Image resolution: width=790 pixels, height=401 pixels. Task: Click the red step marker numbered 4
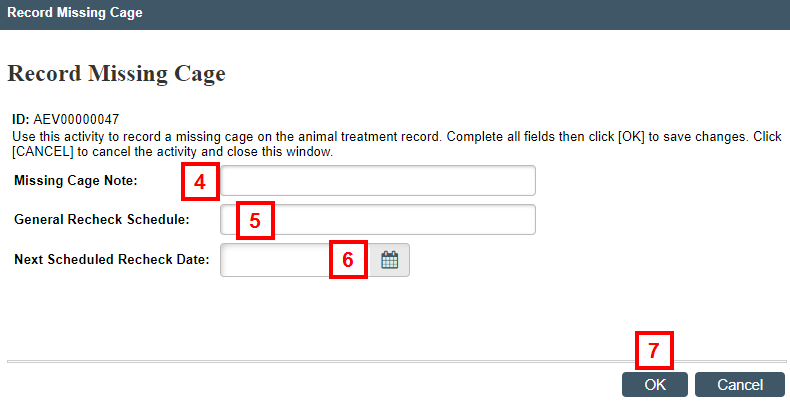[x=200, y=181]
